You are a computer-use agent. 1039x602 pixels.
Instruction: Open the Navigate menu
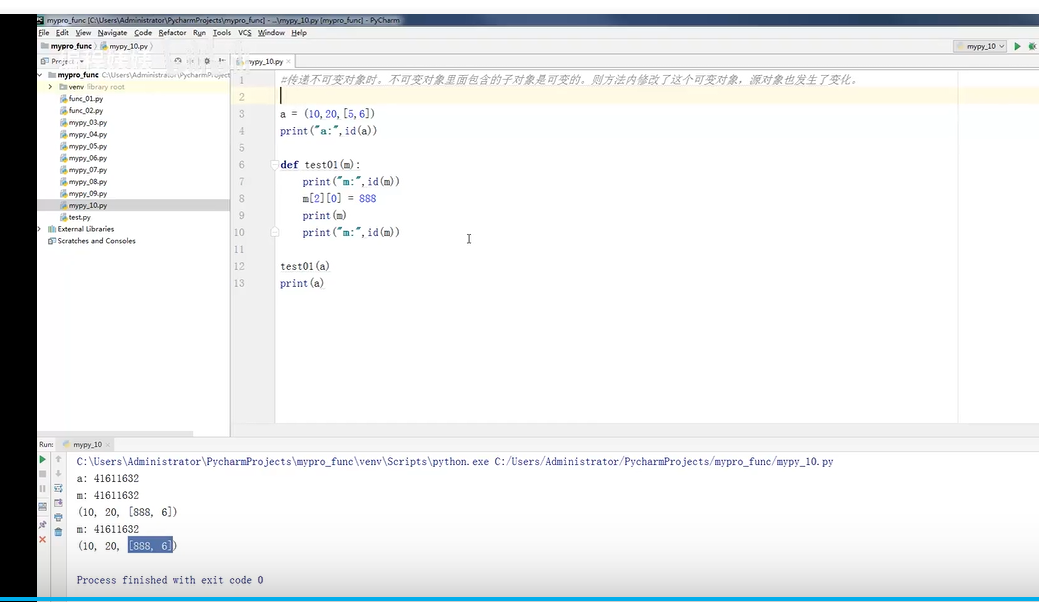pos(113,32)
